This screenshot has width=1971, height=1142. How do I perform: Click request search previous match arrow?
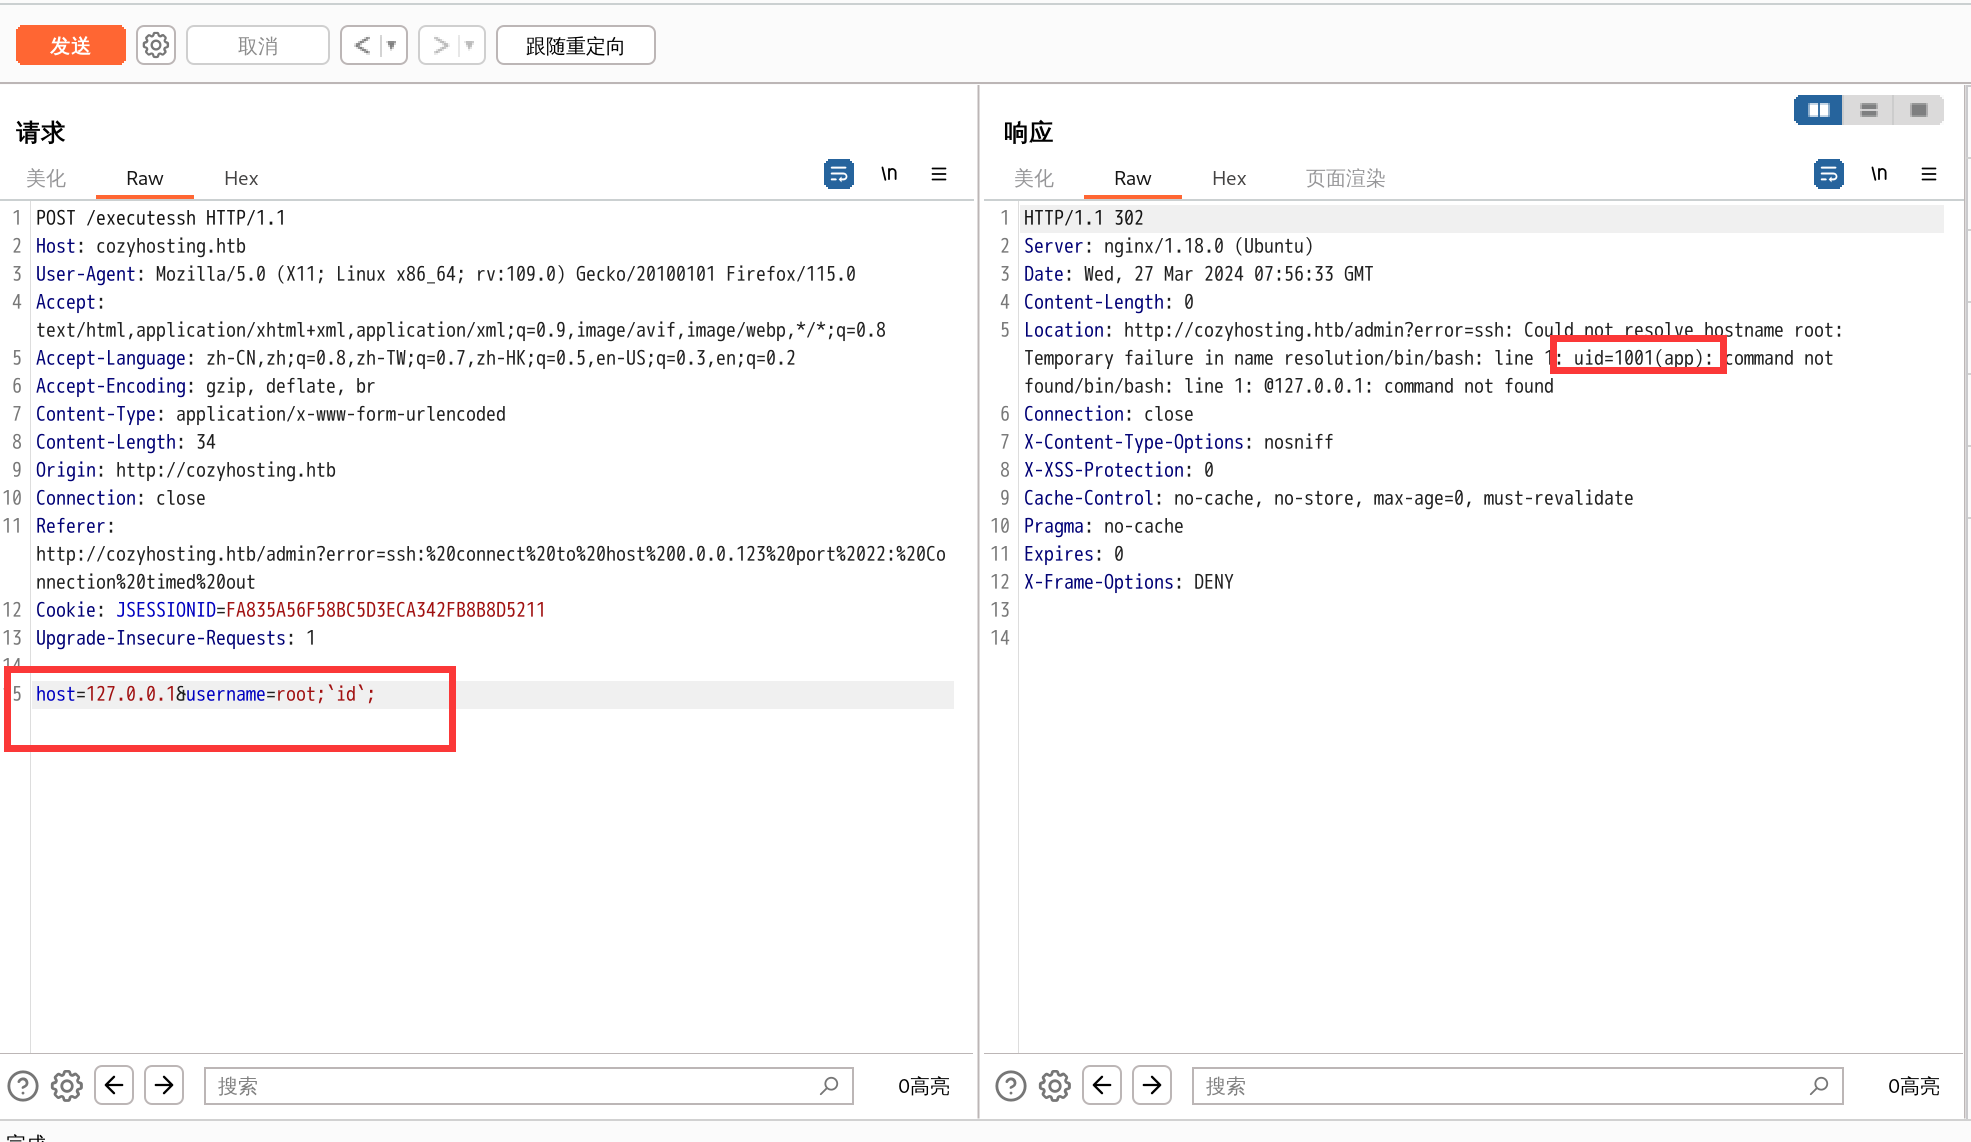point(114,1085)
